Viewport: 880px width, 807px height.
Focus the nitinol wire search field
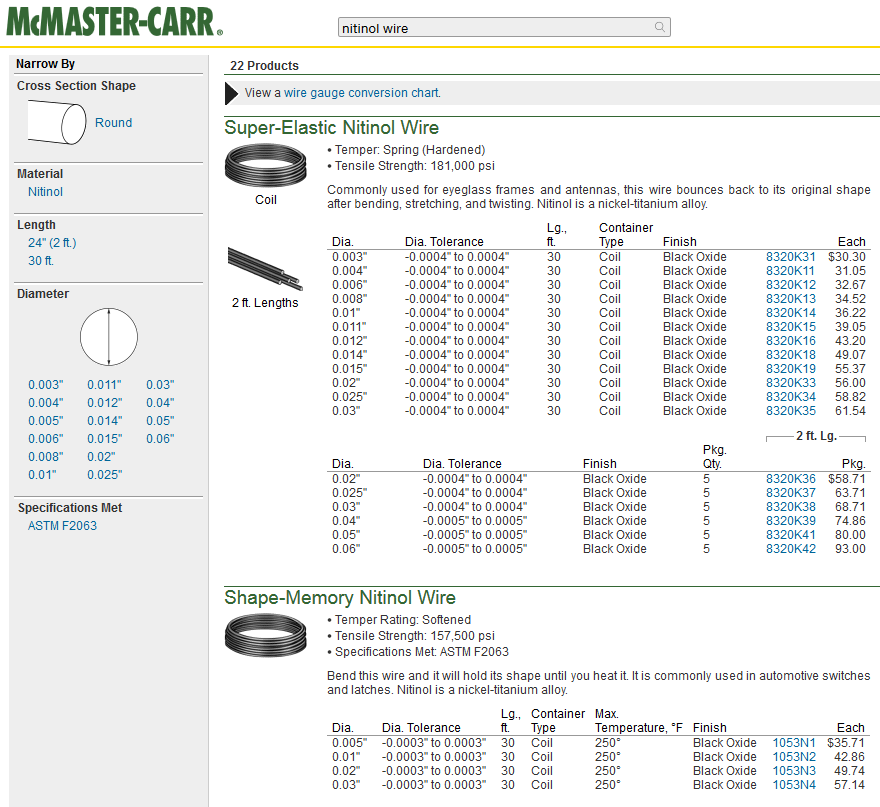tap(504, 27)
